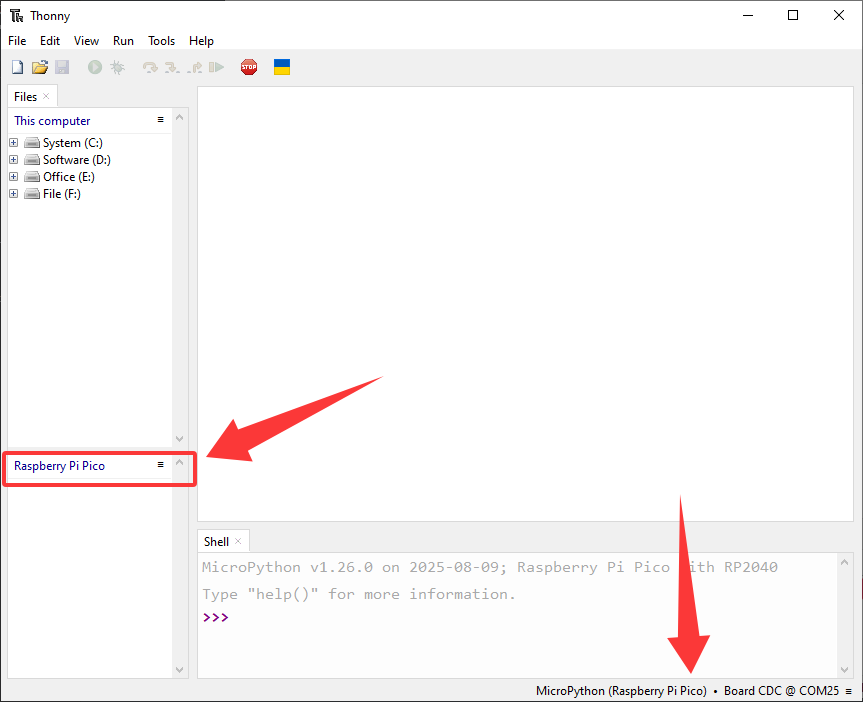This screenshot has width=863, height=702.
Task: Expand the Software (D:) drive node
Action: tap(14, 160)
